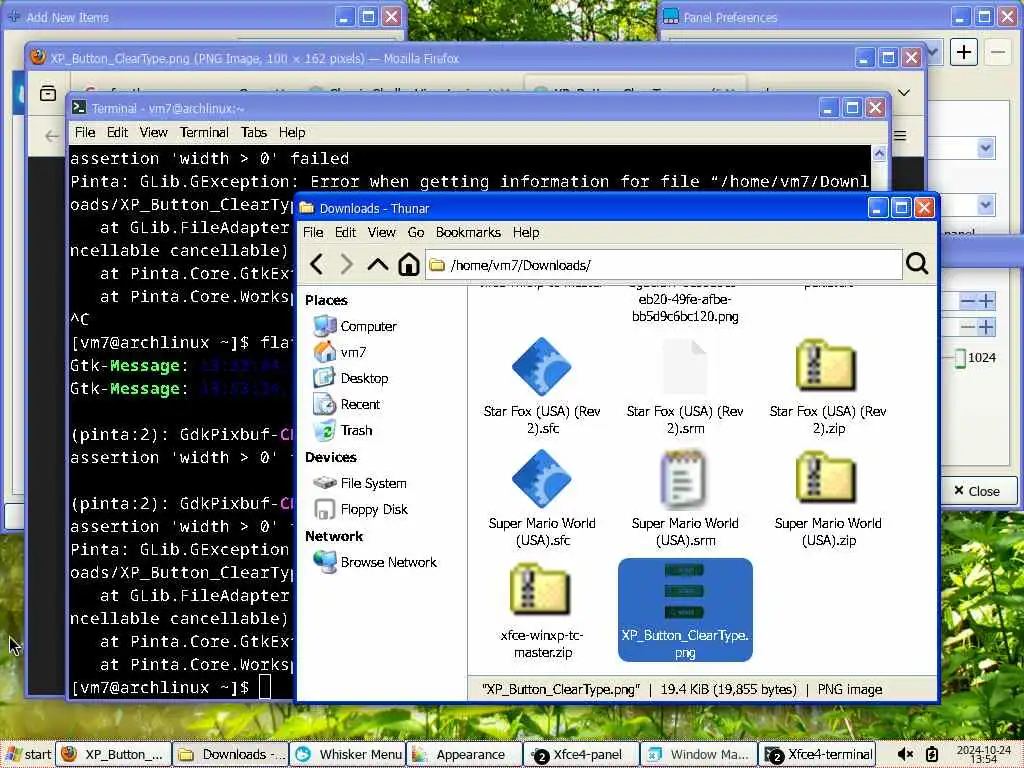Viewport: 1024px width, 768px height.
Task: Switch to Downloads taskbar item
Action: point(231,754)
